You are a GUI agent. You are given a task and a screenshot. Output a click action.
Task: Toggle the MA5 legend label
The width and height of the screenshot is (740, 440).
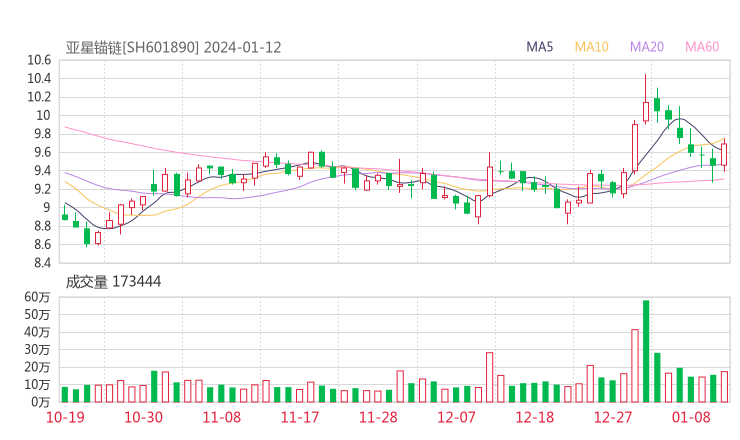pos(540,47)
